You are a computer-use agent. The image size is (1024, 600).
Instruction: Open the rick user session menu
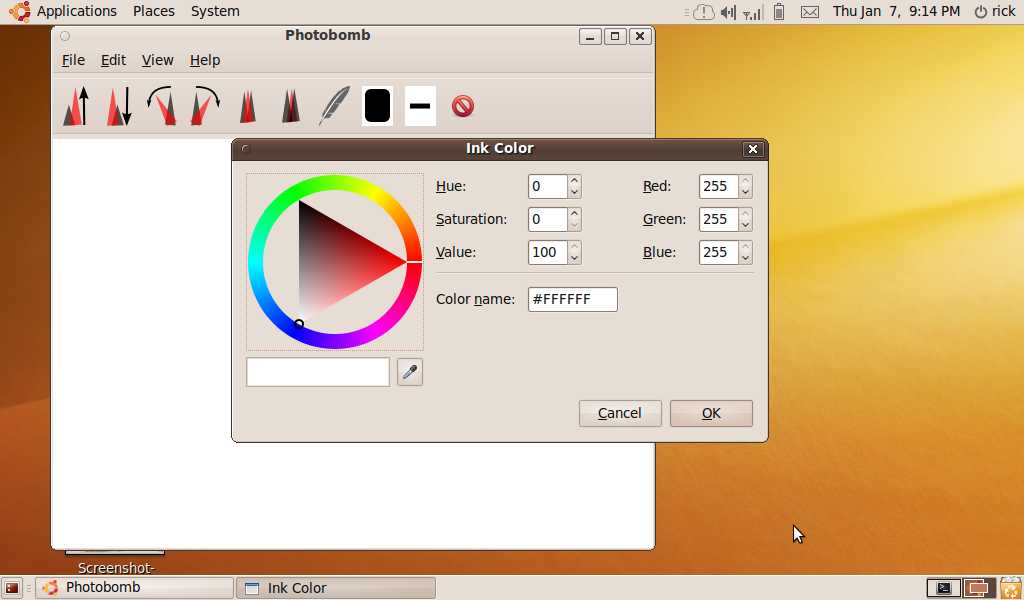(x=995, y=11)
